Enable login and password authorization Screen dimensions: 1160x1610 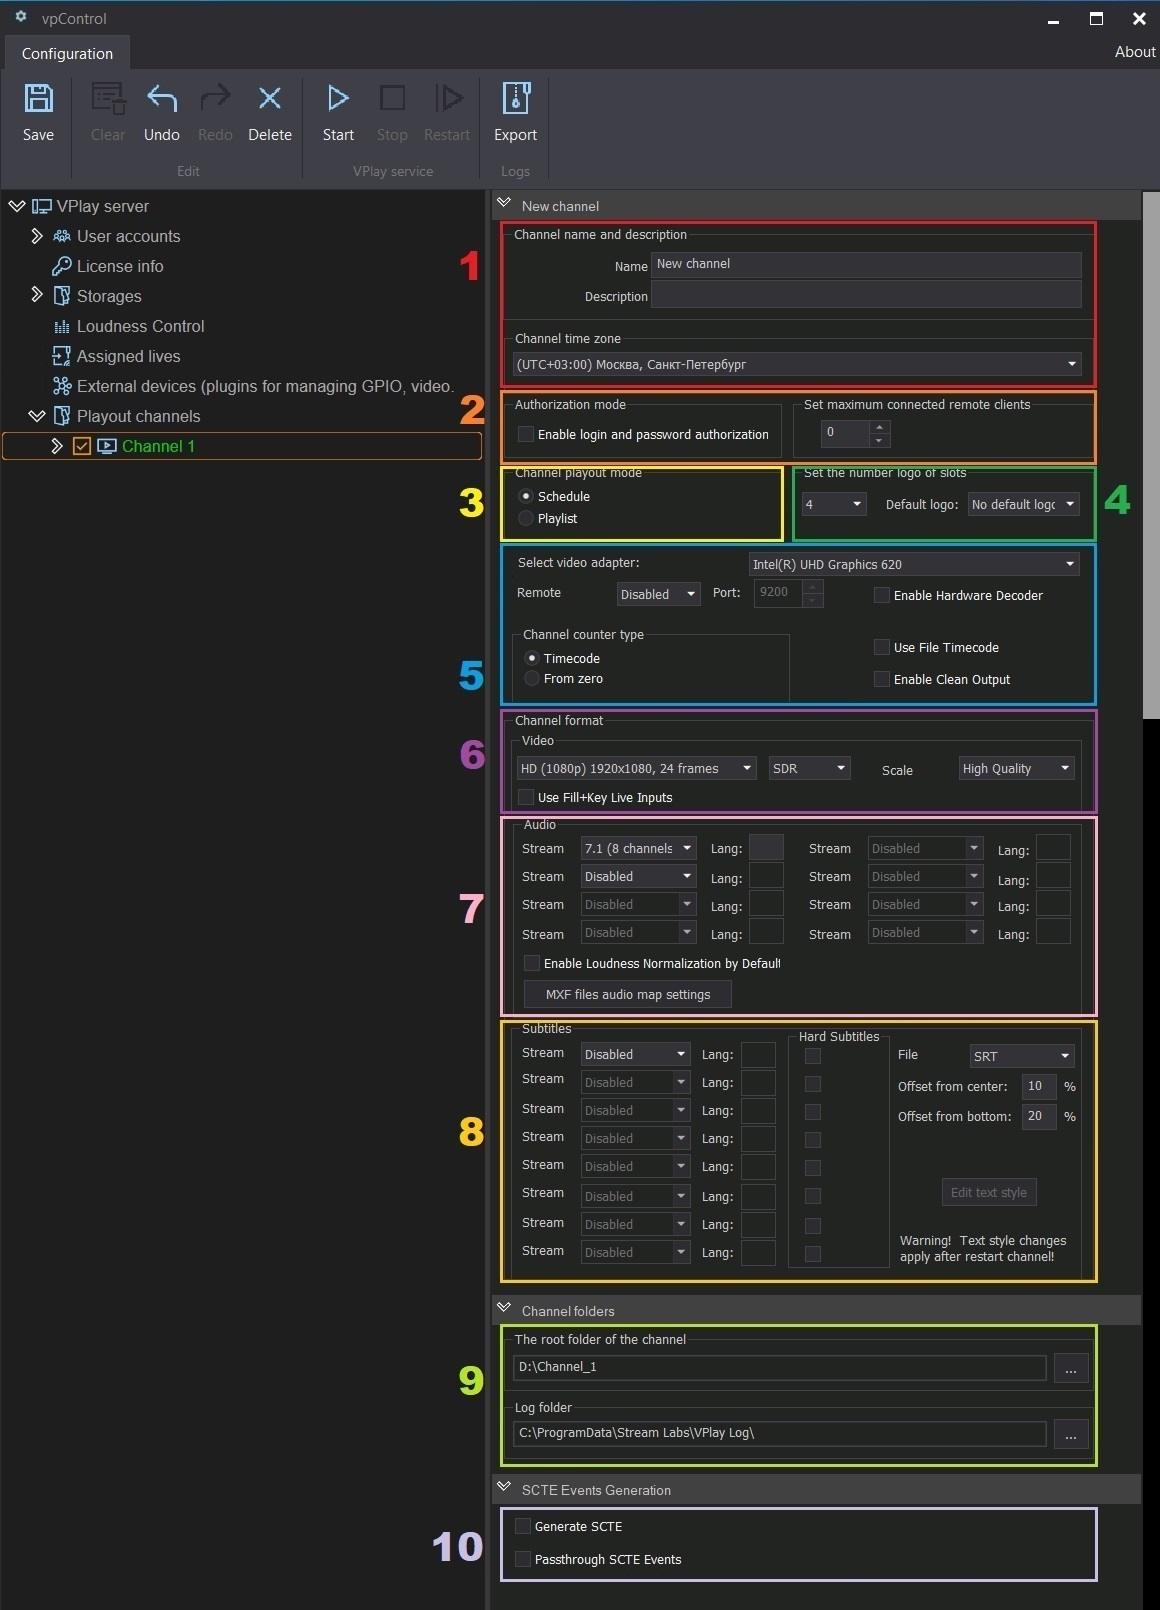click(526, 434)
